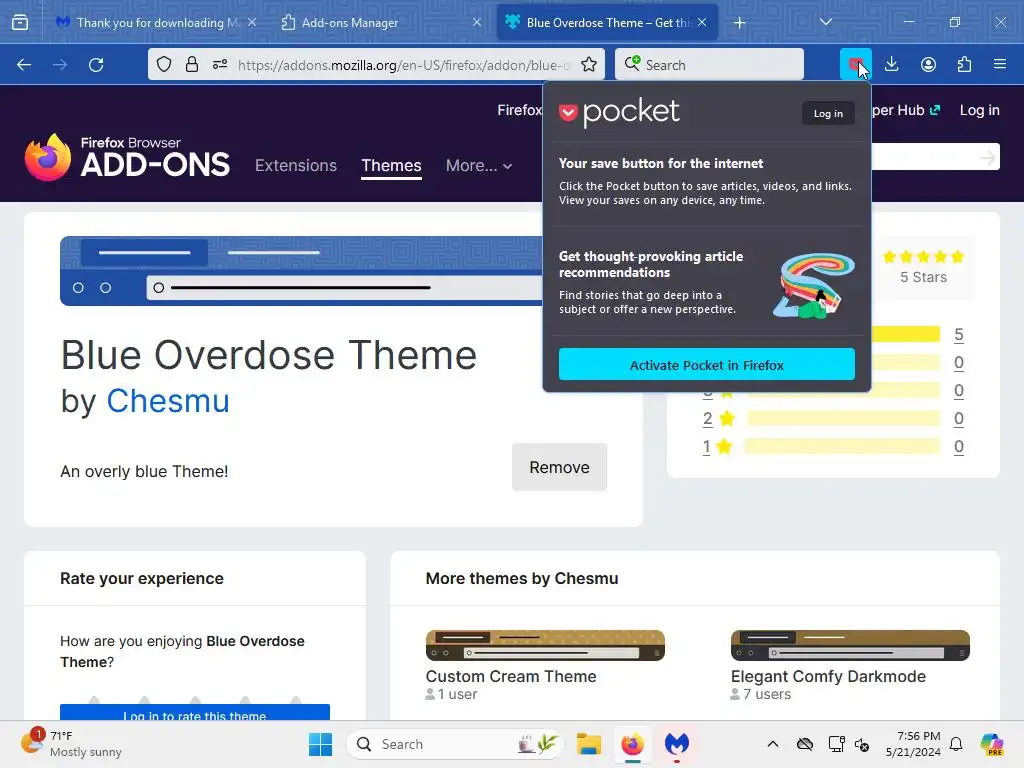Open the Themes section

tap(391, 166)
